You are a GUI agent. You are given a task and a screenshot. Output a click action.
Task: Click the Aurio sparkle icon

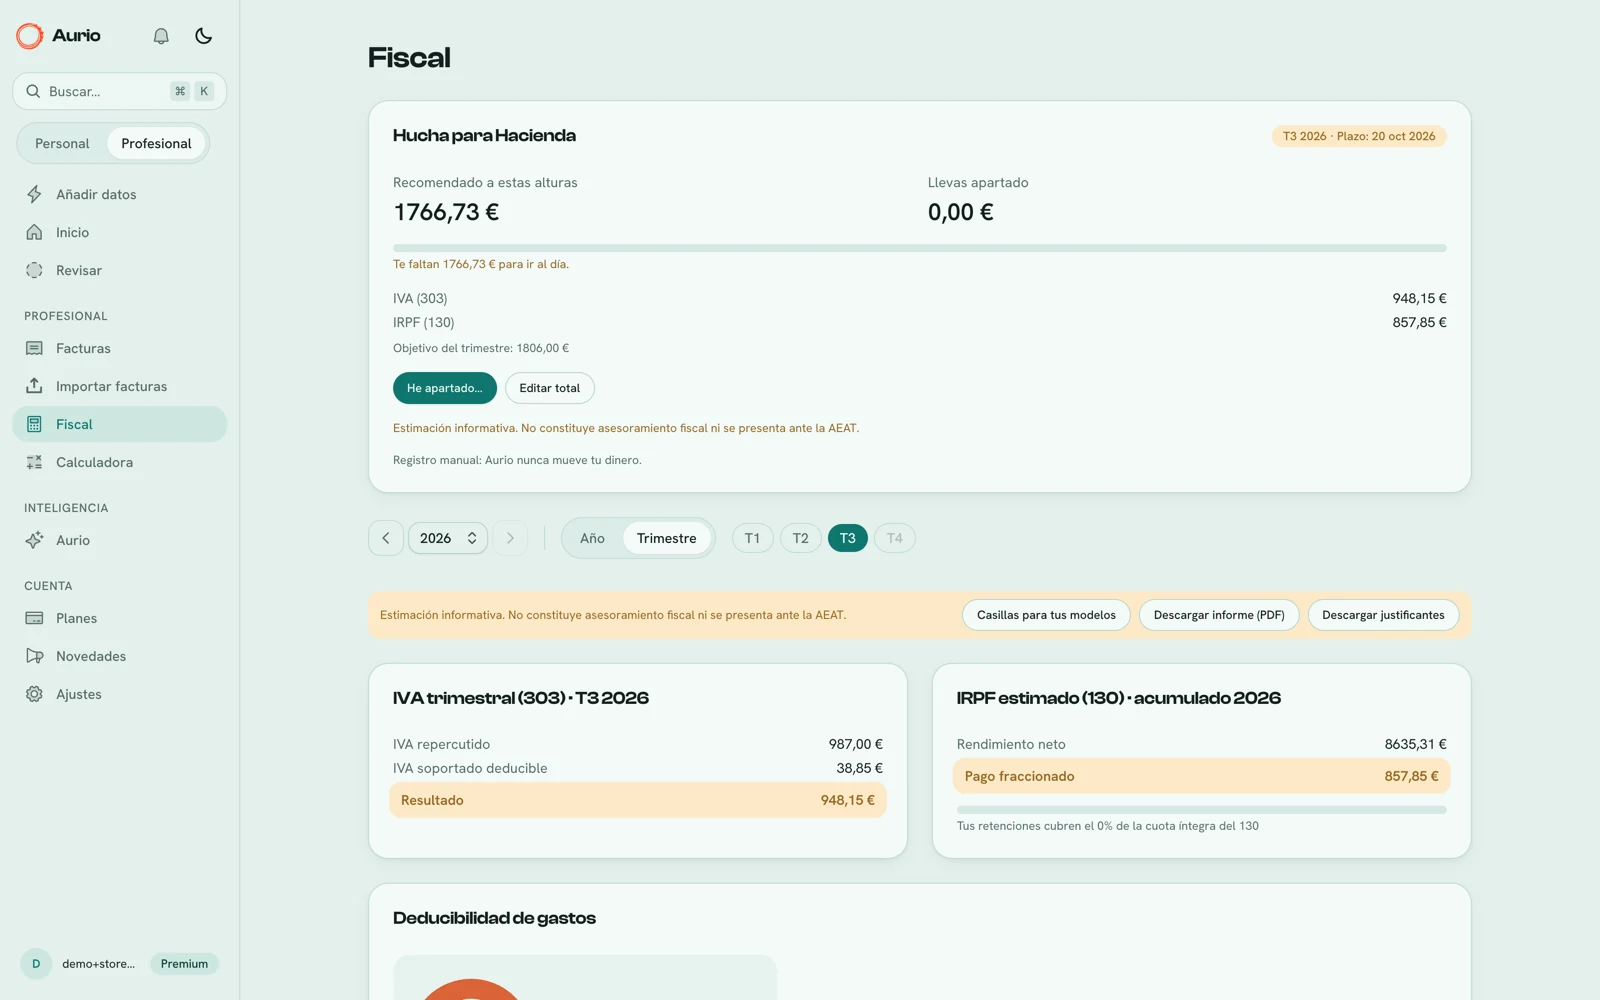[x=34, y=540]
